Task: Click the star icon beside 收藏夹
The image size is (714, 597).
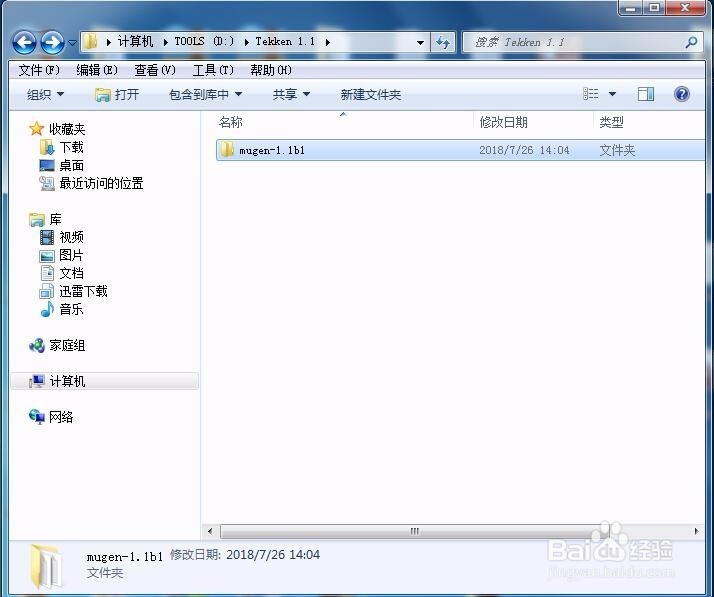Action: (36, 129)
